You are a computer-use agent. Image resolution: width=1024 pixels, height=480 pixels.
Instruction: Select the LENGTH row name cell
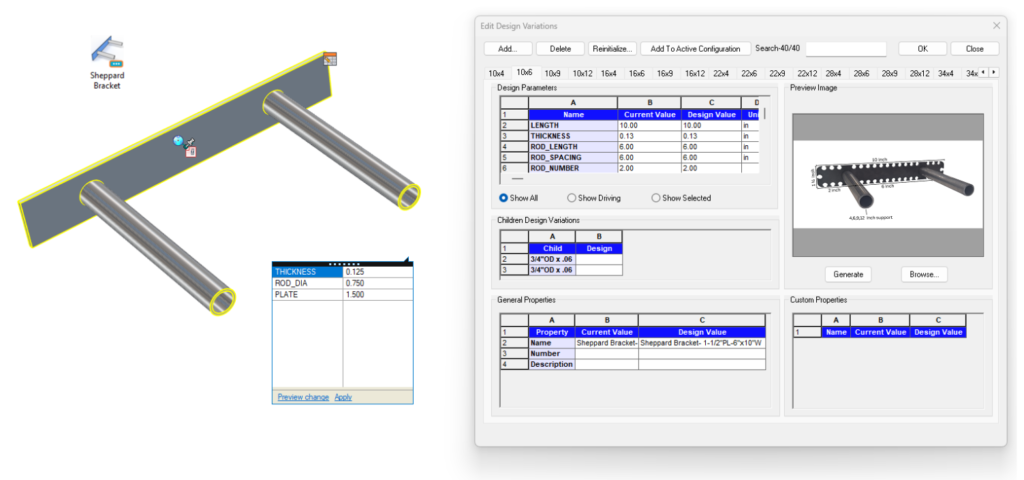[573, 125]
